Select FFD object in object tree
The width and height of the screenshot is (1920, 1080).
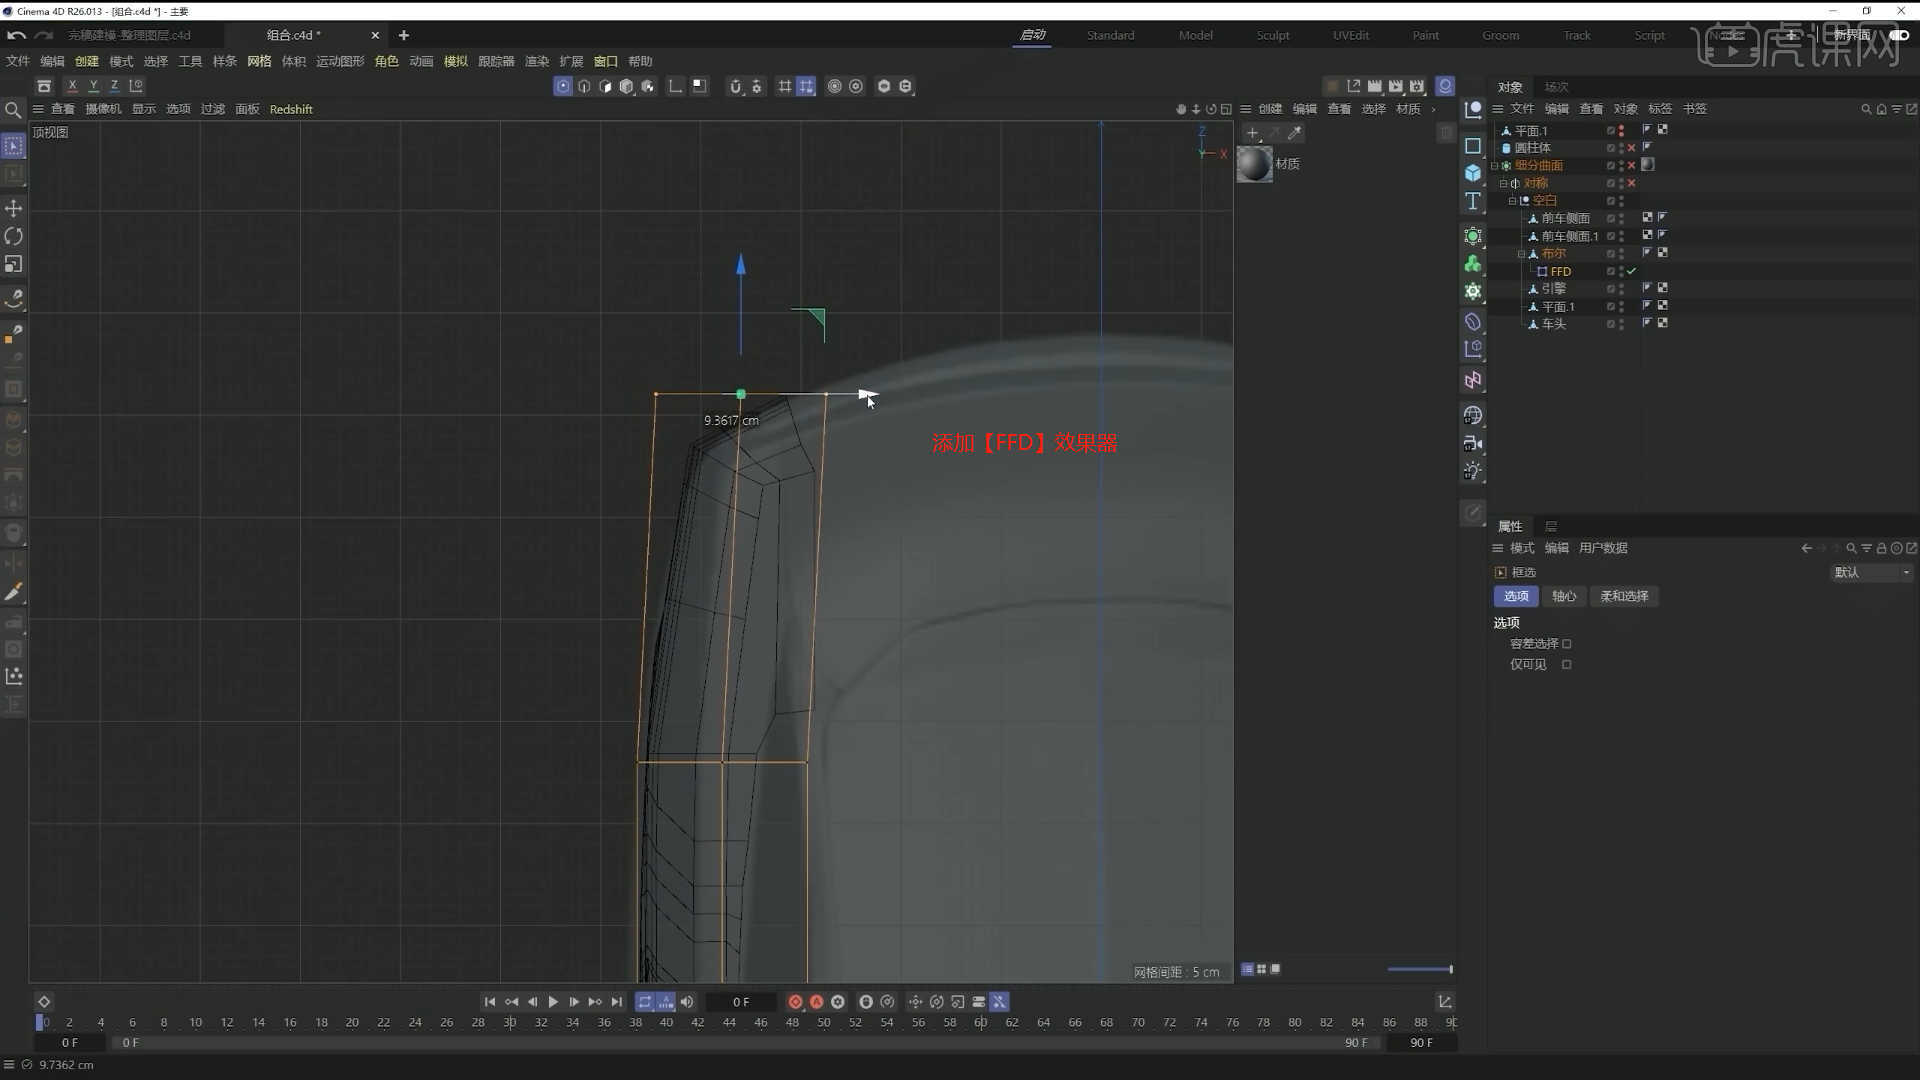coord(1560,271)
